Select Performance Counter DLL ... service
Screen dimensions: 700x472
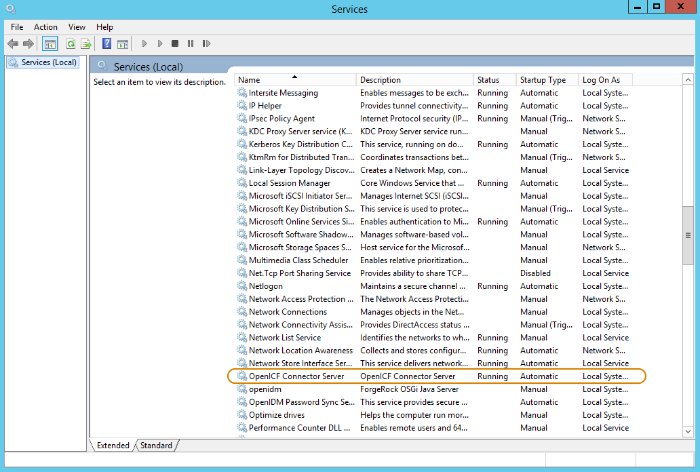[299, 428]
